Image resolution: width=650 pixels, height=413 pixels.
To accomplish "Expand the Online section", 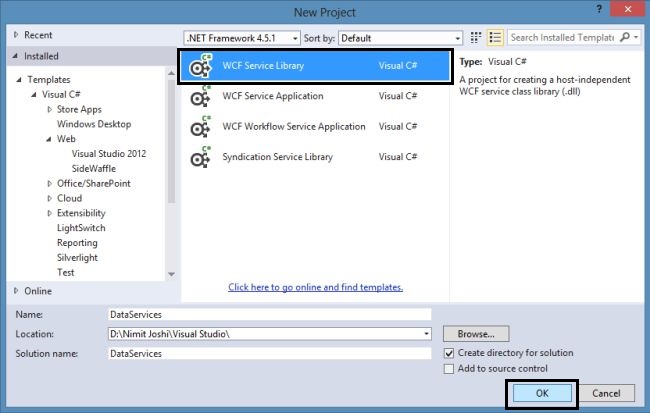I will point(16,291).
